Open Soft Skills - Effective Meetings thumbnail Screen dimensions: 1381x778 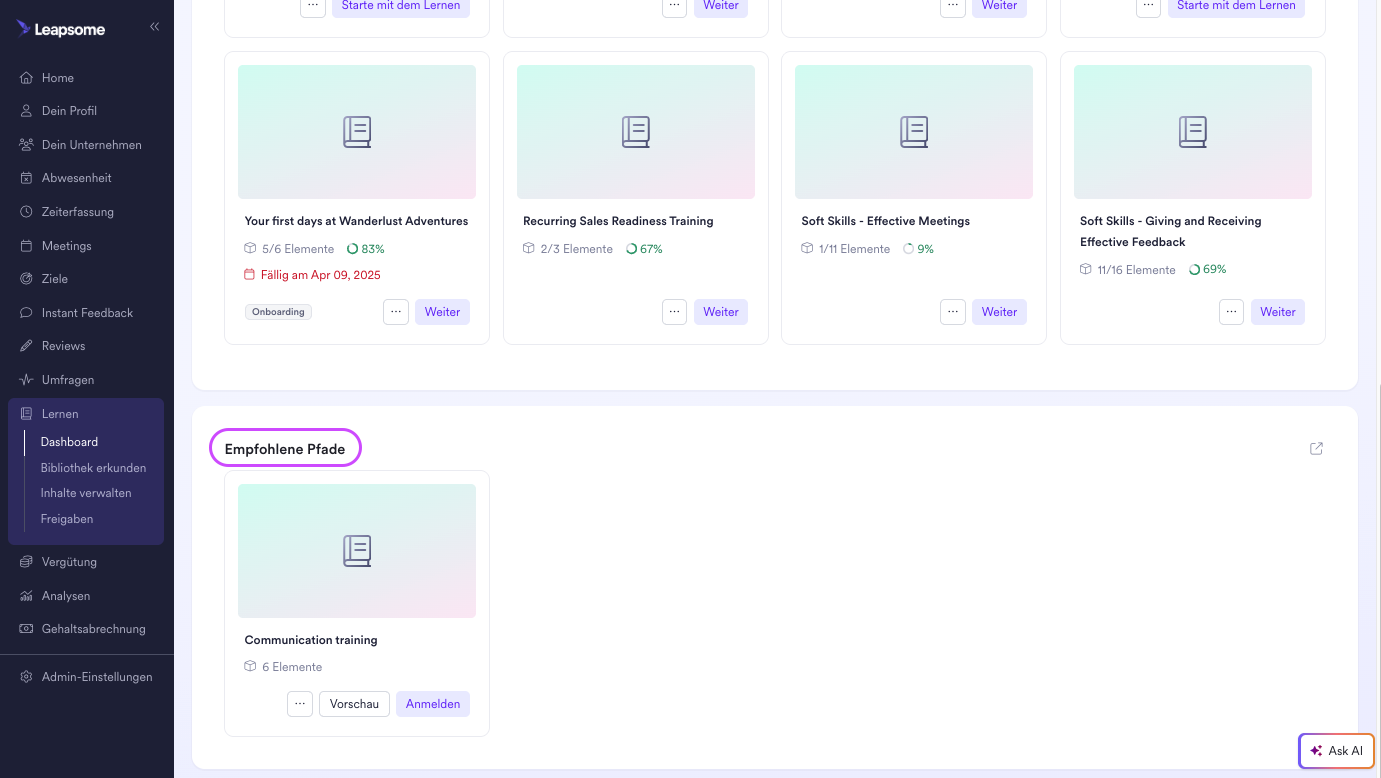point(914,132)
